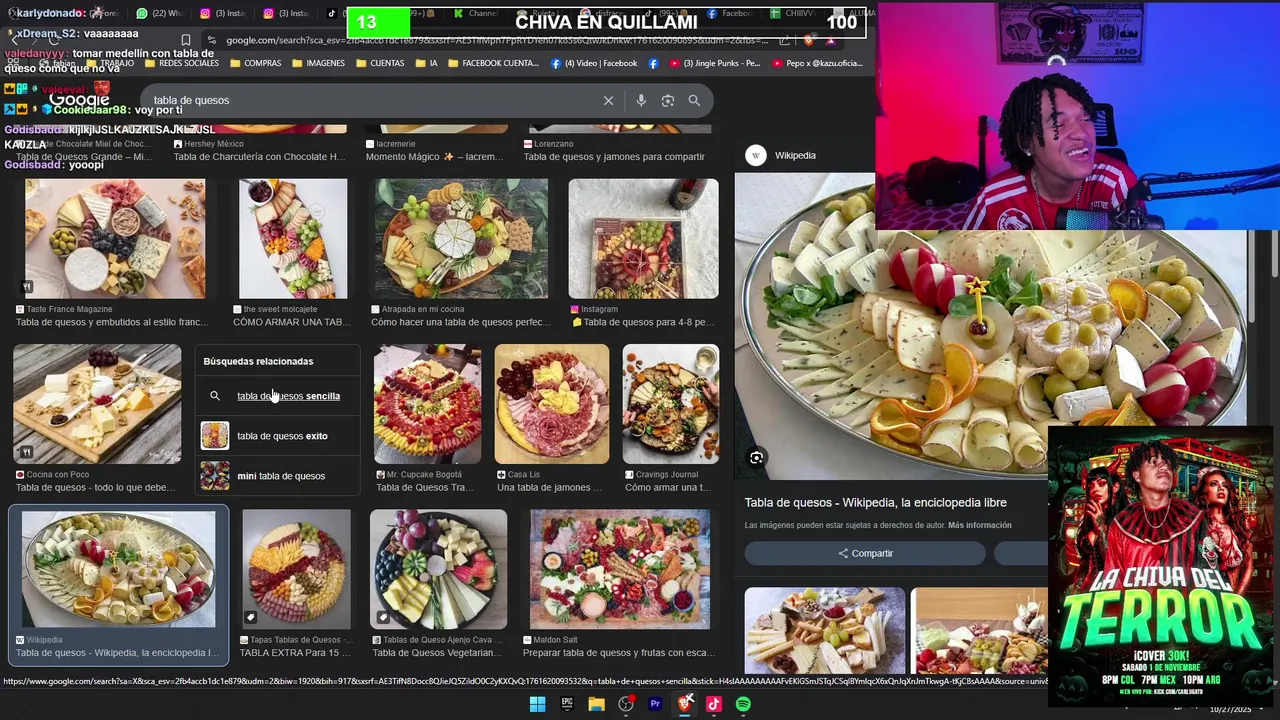
Task: Select 'tabla de quesos sencilla' related search
Action: [277, 396]
